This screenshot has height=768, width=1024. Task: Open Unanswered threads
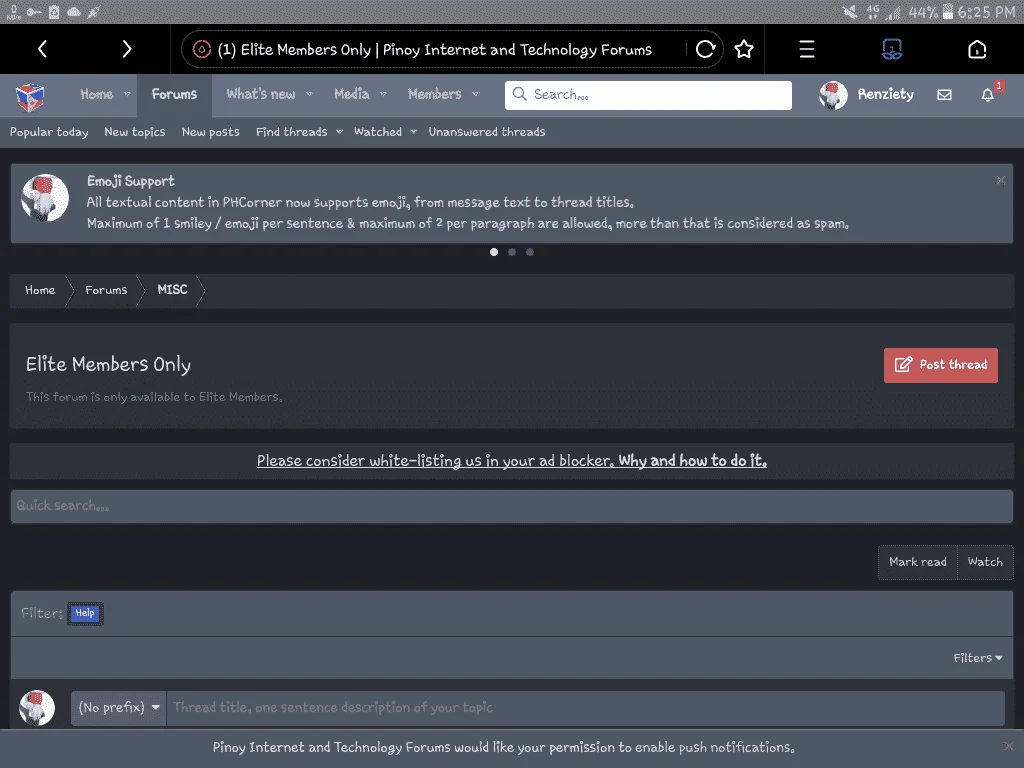[x=487, y=132]
